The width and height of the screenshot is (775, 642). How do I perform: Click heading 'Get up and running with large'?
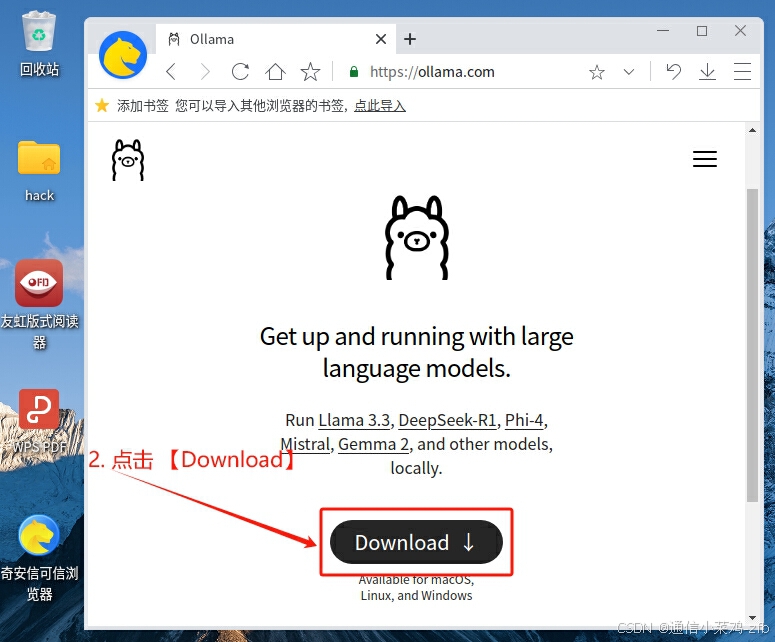(x=417, y=337)
